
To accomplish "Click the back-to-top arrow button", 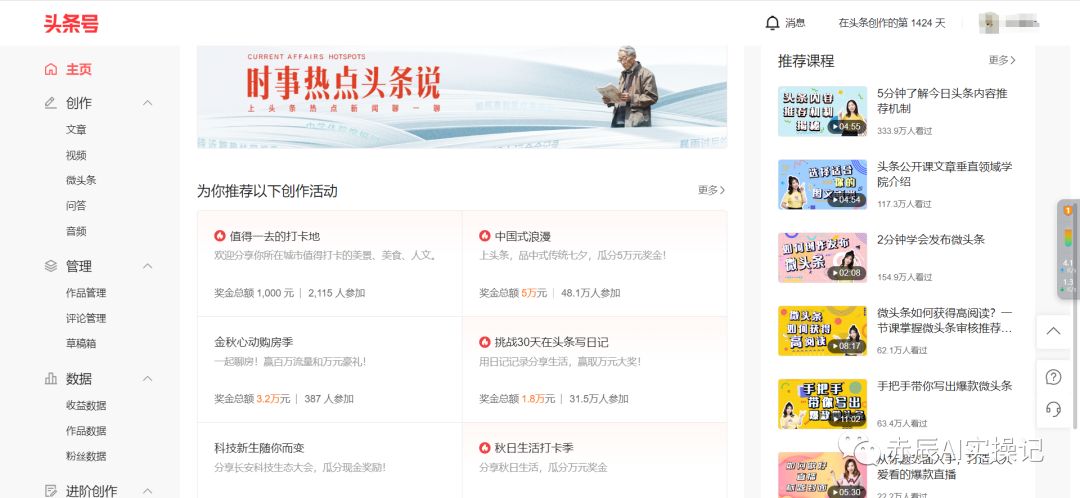I will [1053, 331].
